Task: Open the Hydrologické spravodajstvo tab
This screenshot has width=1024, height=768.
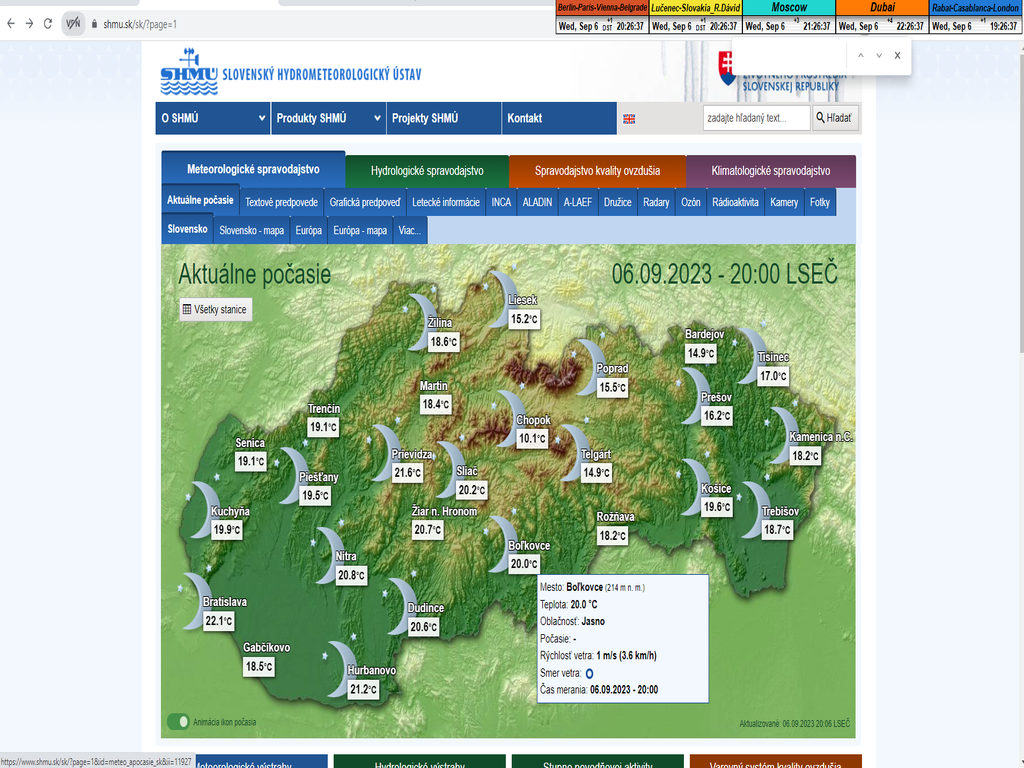Action: (x=427, y=171)
